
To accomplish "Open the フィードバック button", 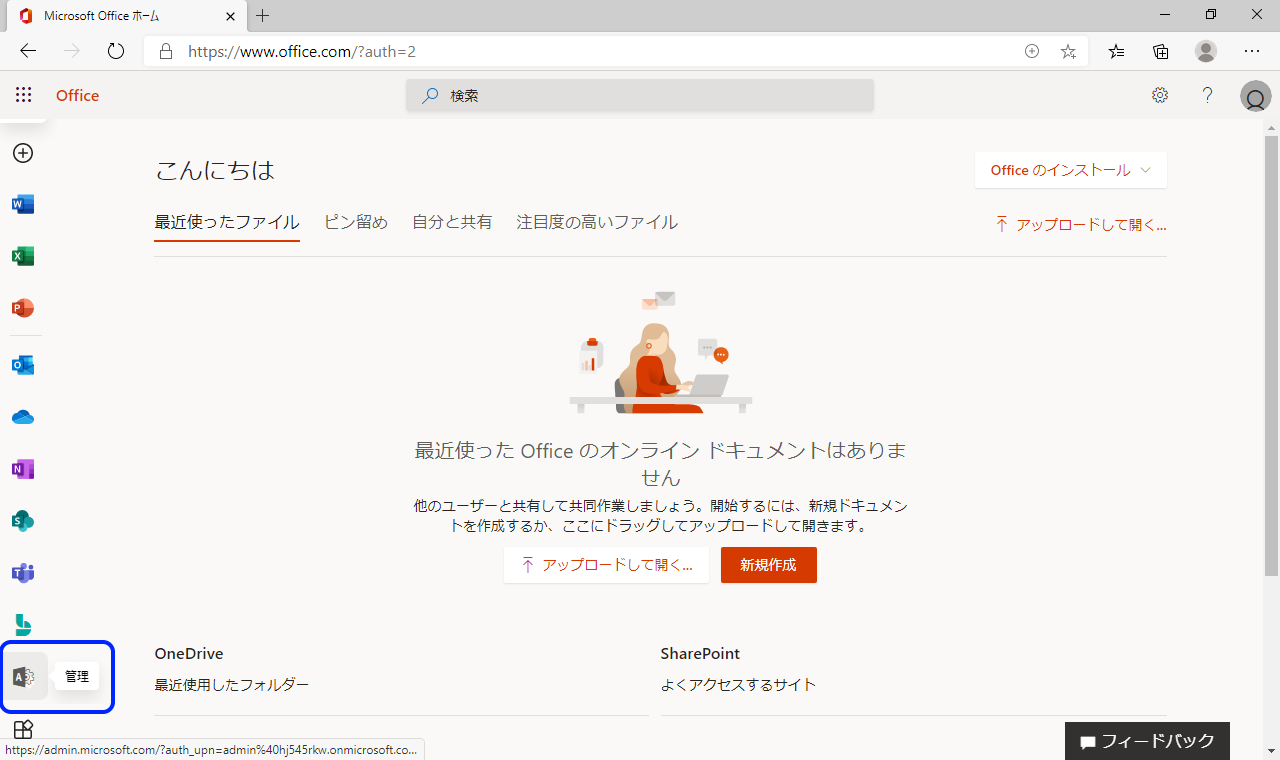I will [x=1147, y=741].
